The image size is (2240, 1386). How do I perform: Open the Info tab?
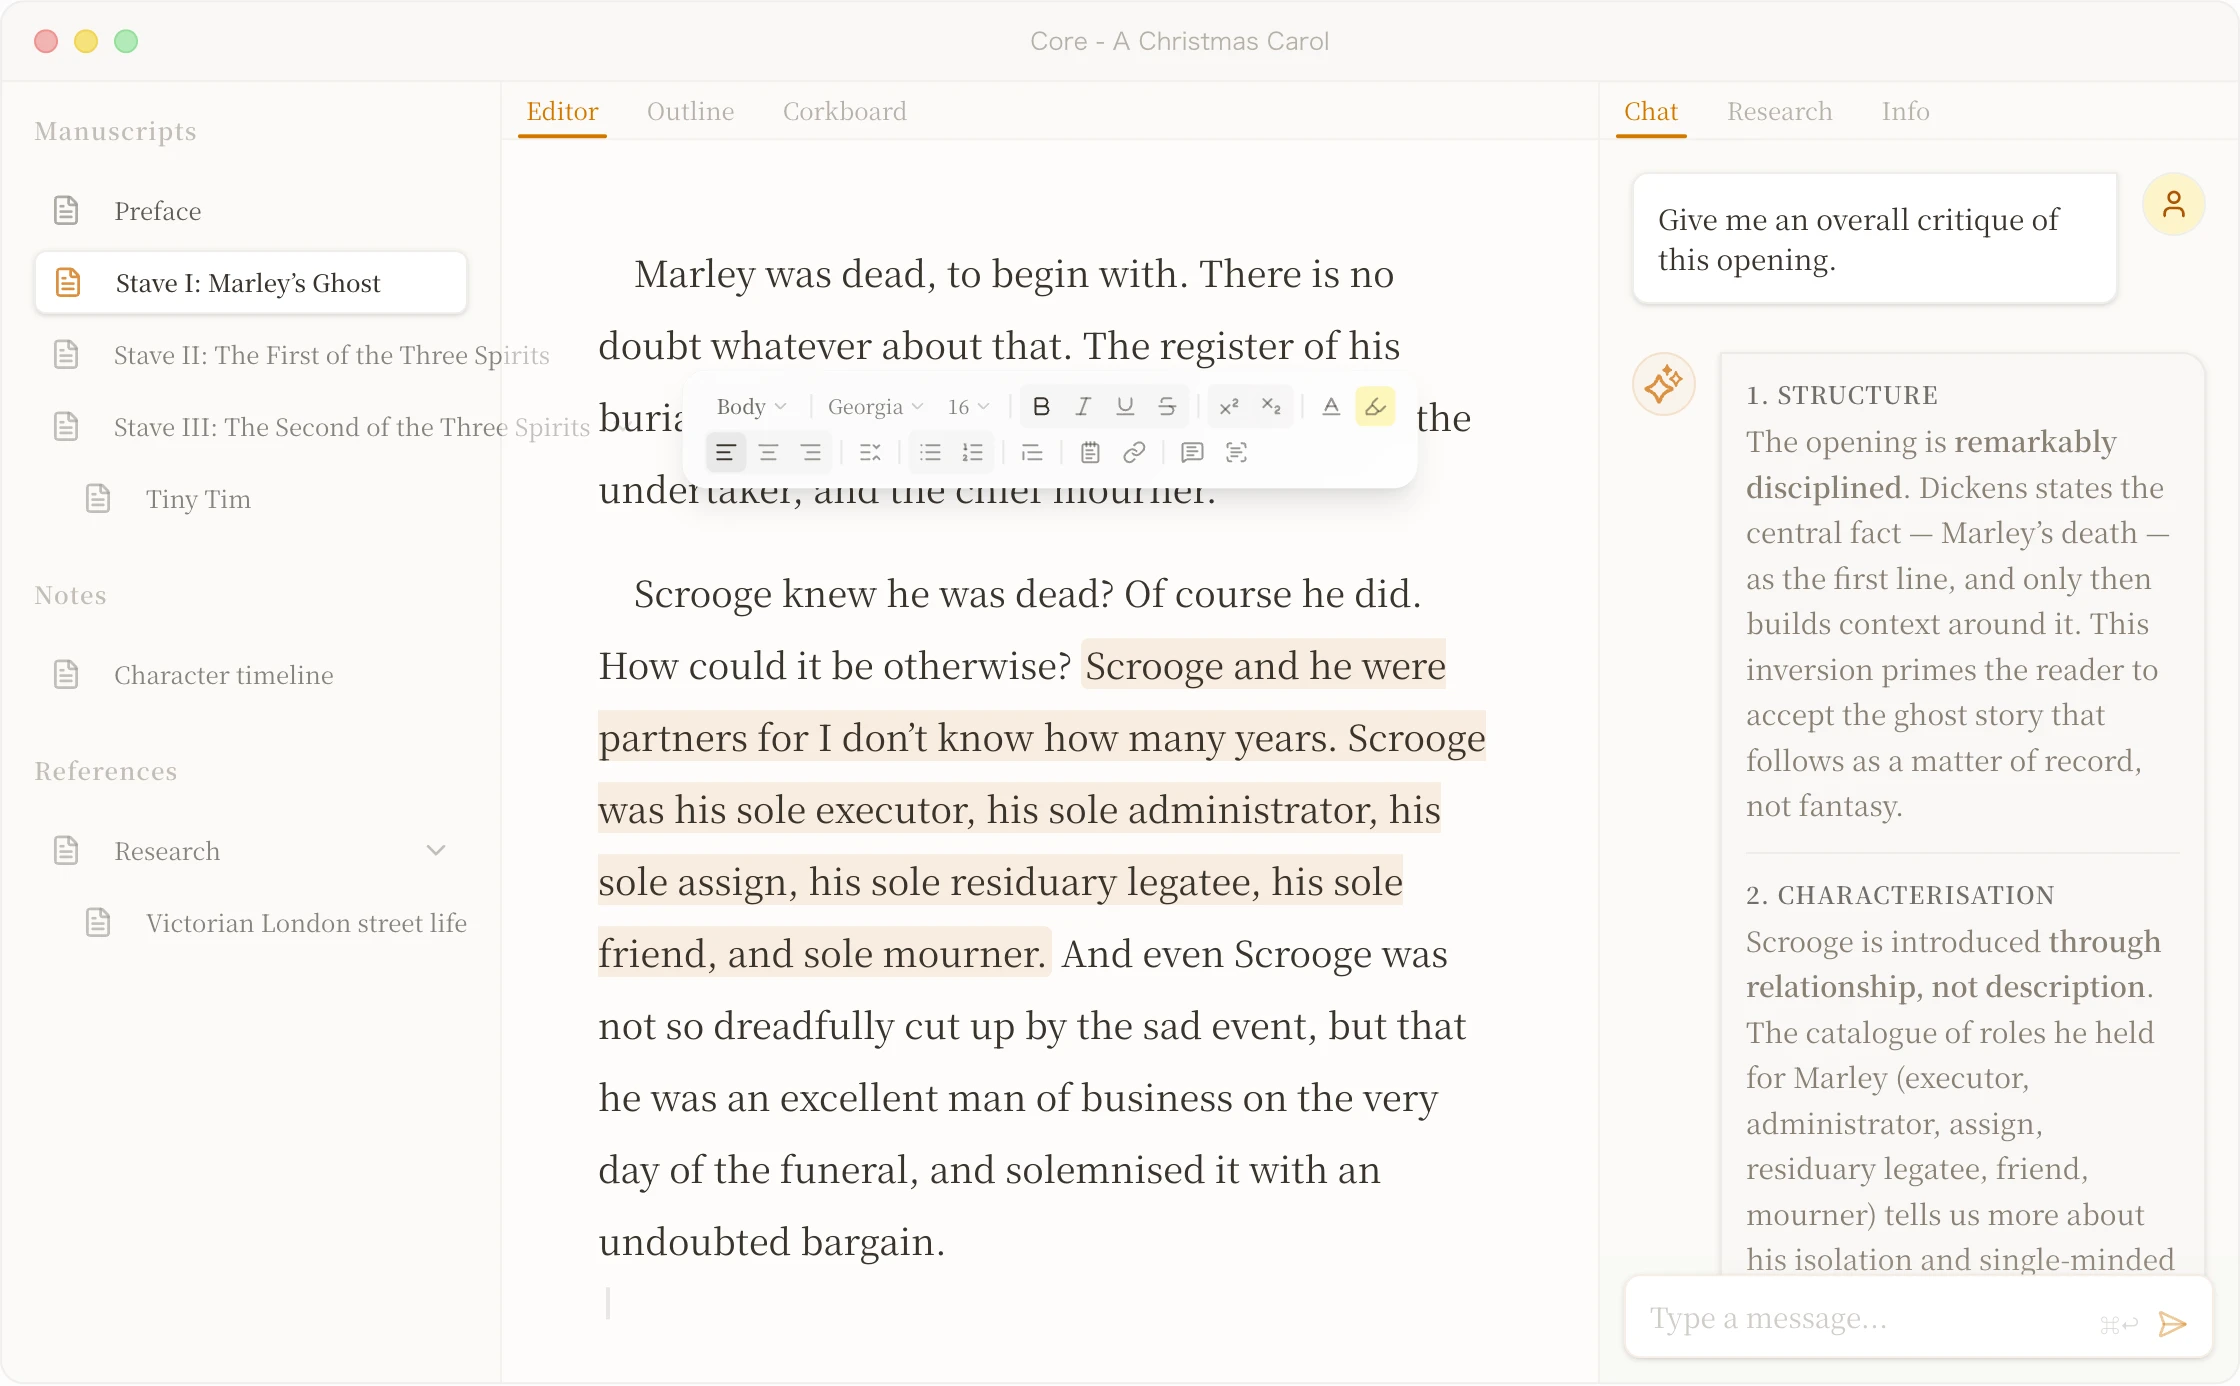(1906, 111)
